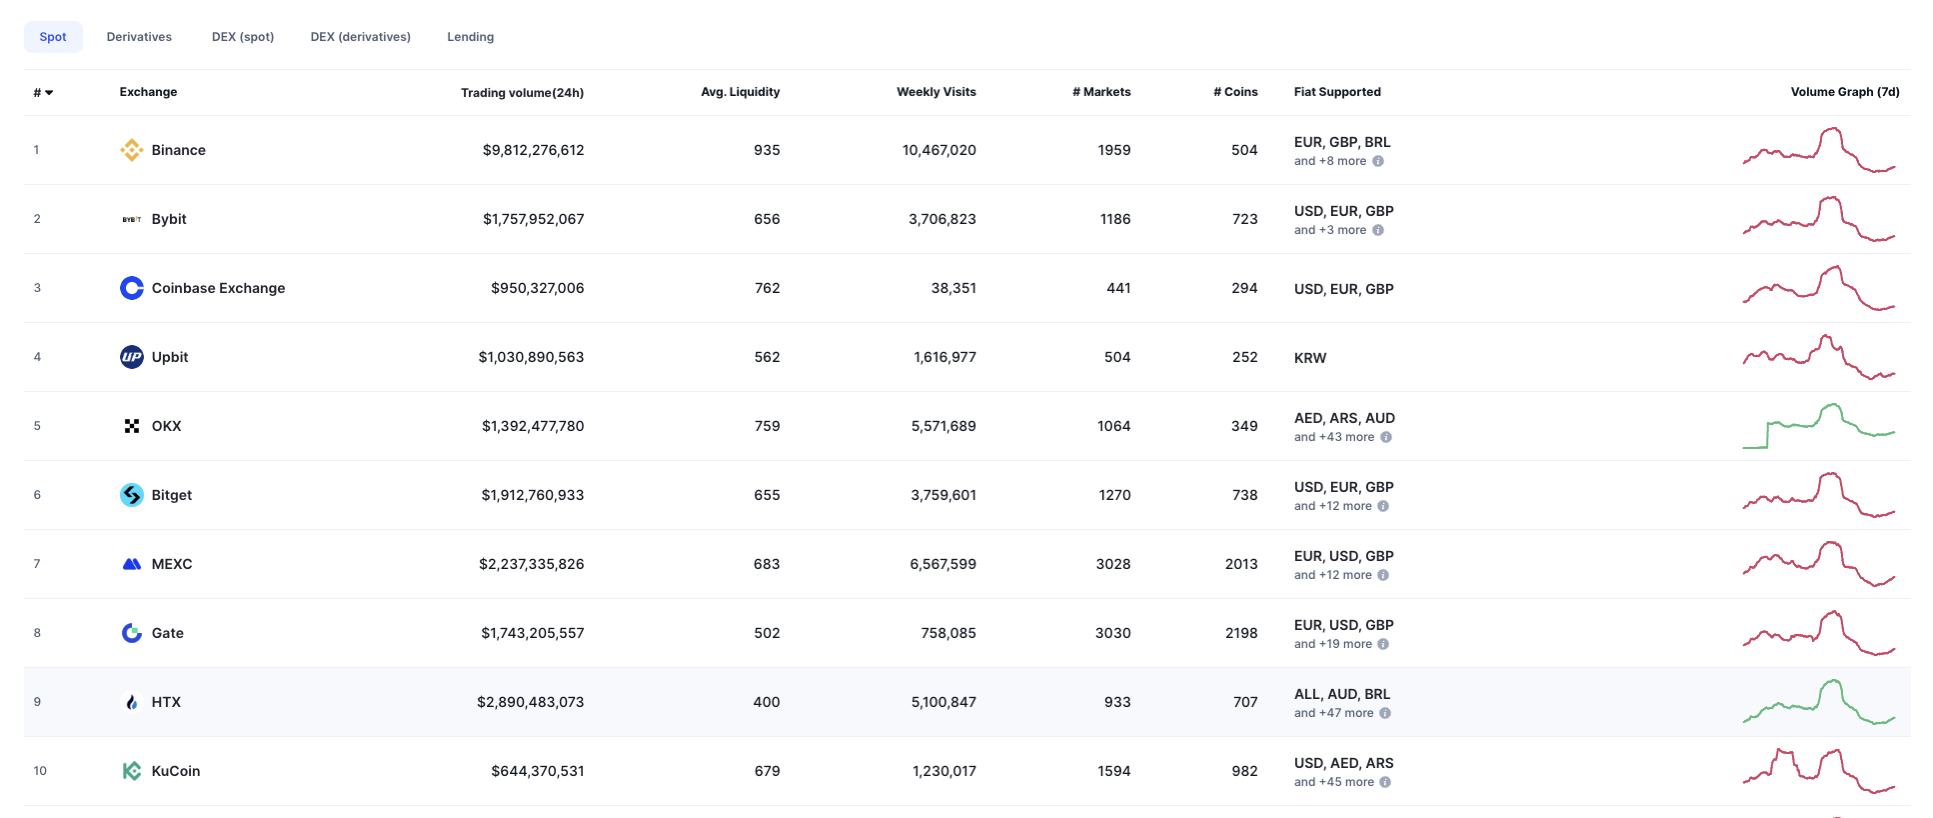
Task: Click the HTX logo icon
Action: 131,702
